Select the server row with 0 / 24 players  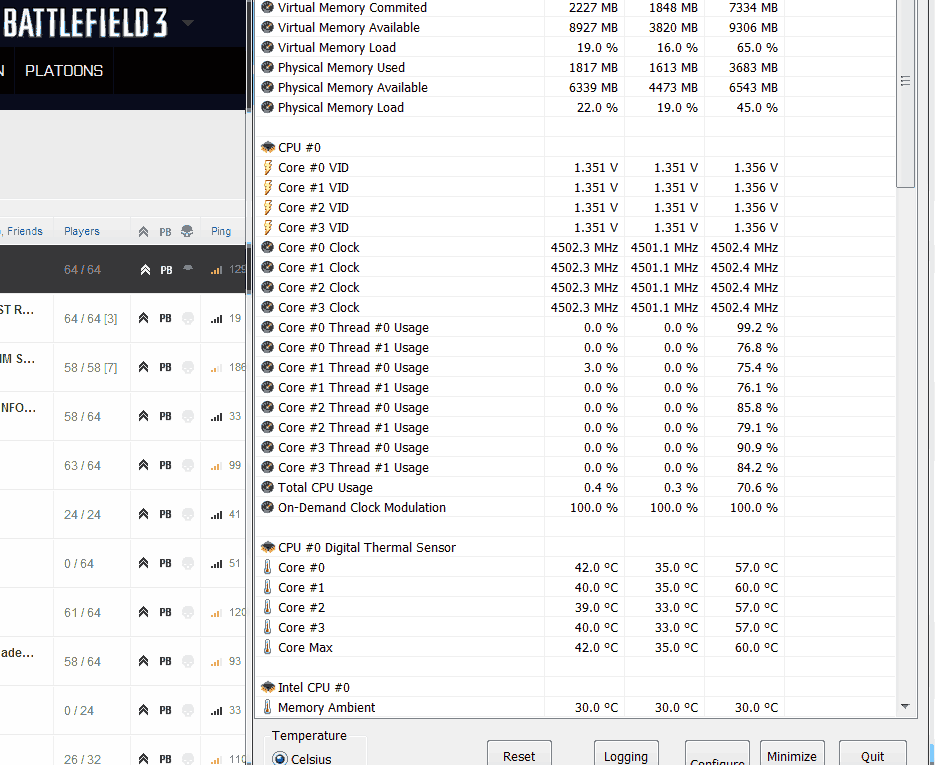coord(123,710)
